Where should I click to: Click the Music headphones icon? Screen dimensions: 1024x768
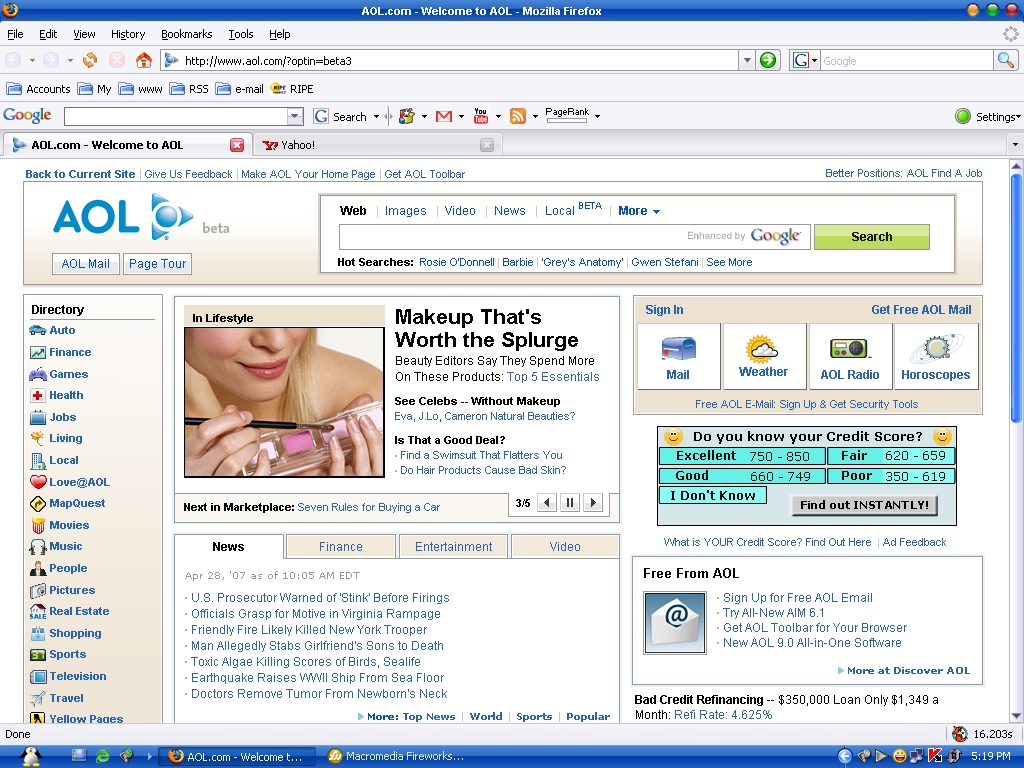pos(38,547)
